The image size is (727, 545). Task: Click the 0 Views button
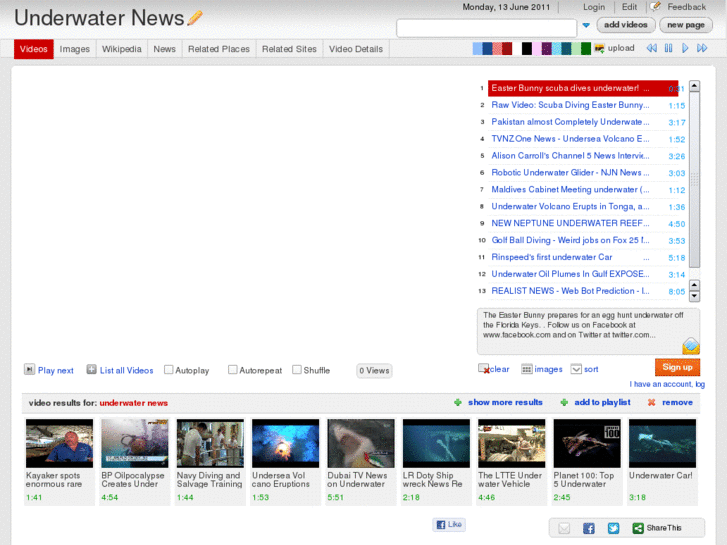[x=374, y=371]
